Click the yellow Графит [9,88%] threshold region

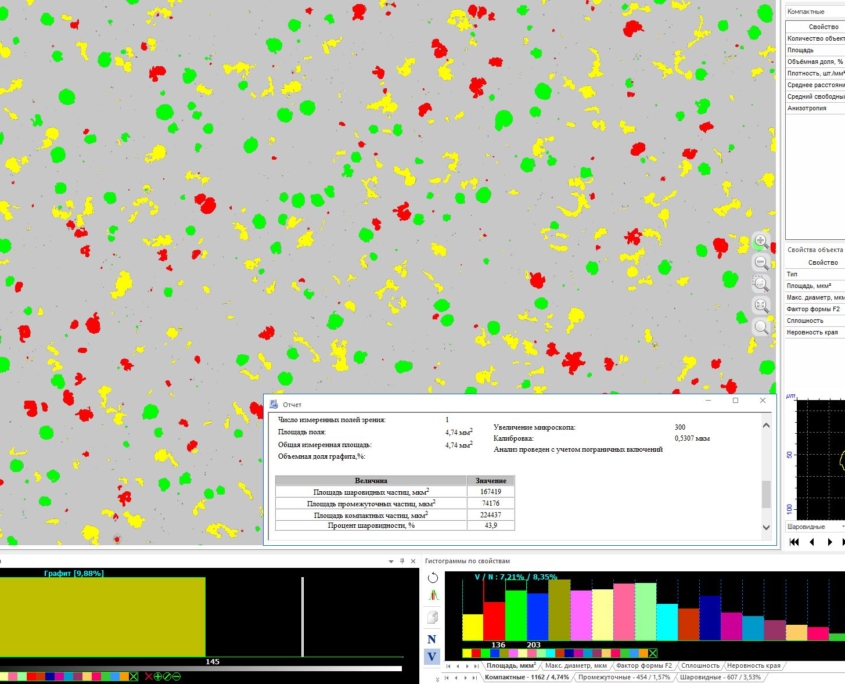[102, 617]
